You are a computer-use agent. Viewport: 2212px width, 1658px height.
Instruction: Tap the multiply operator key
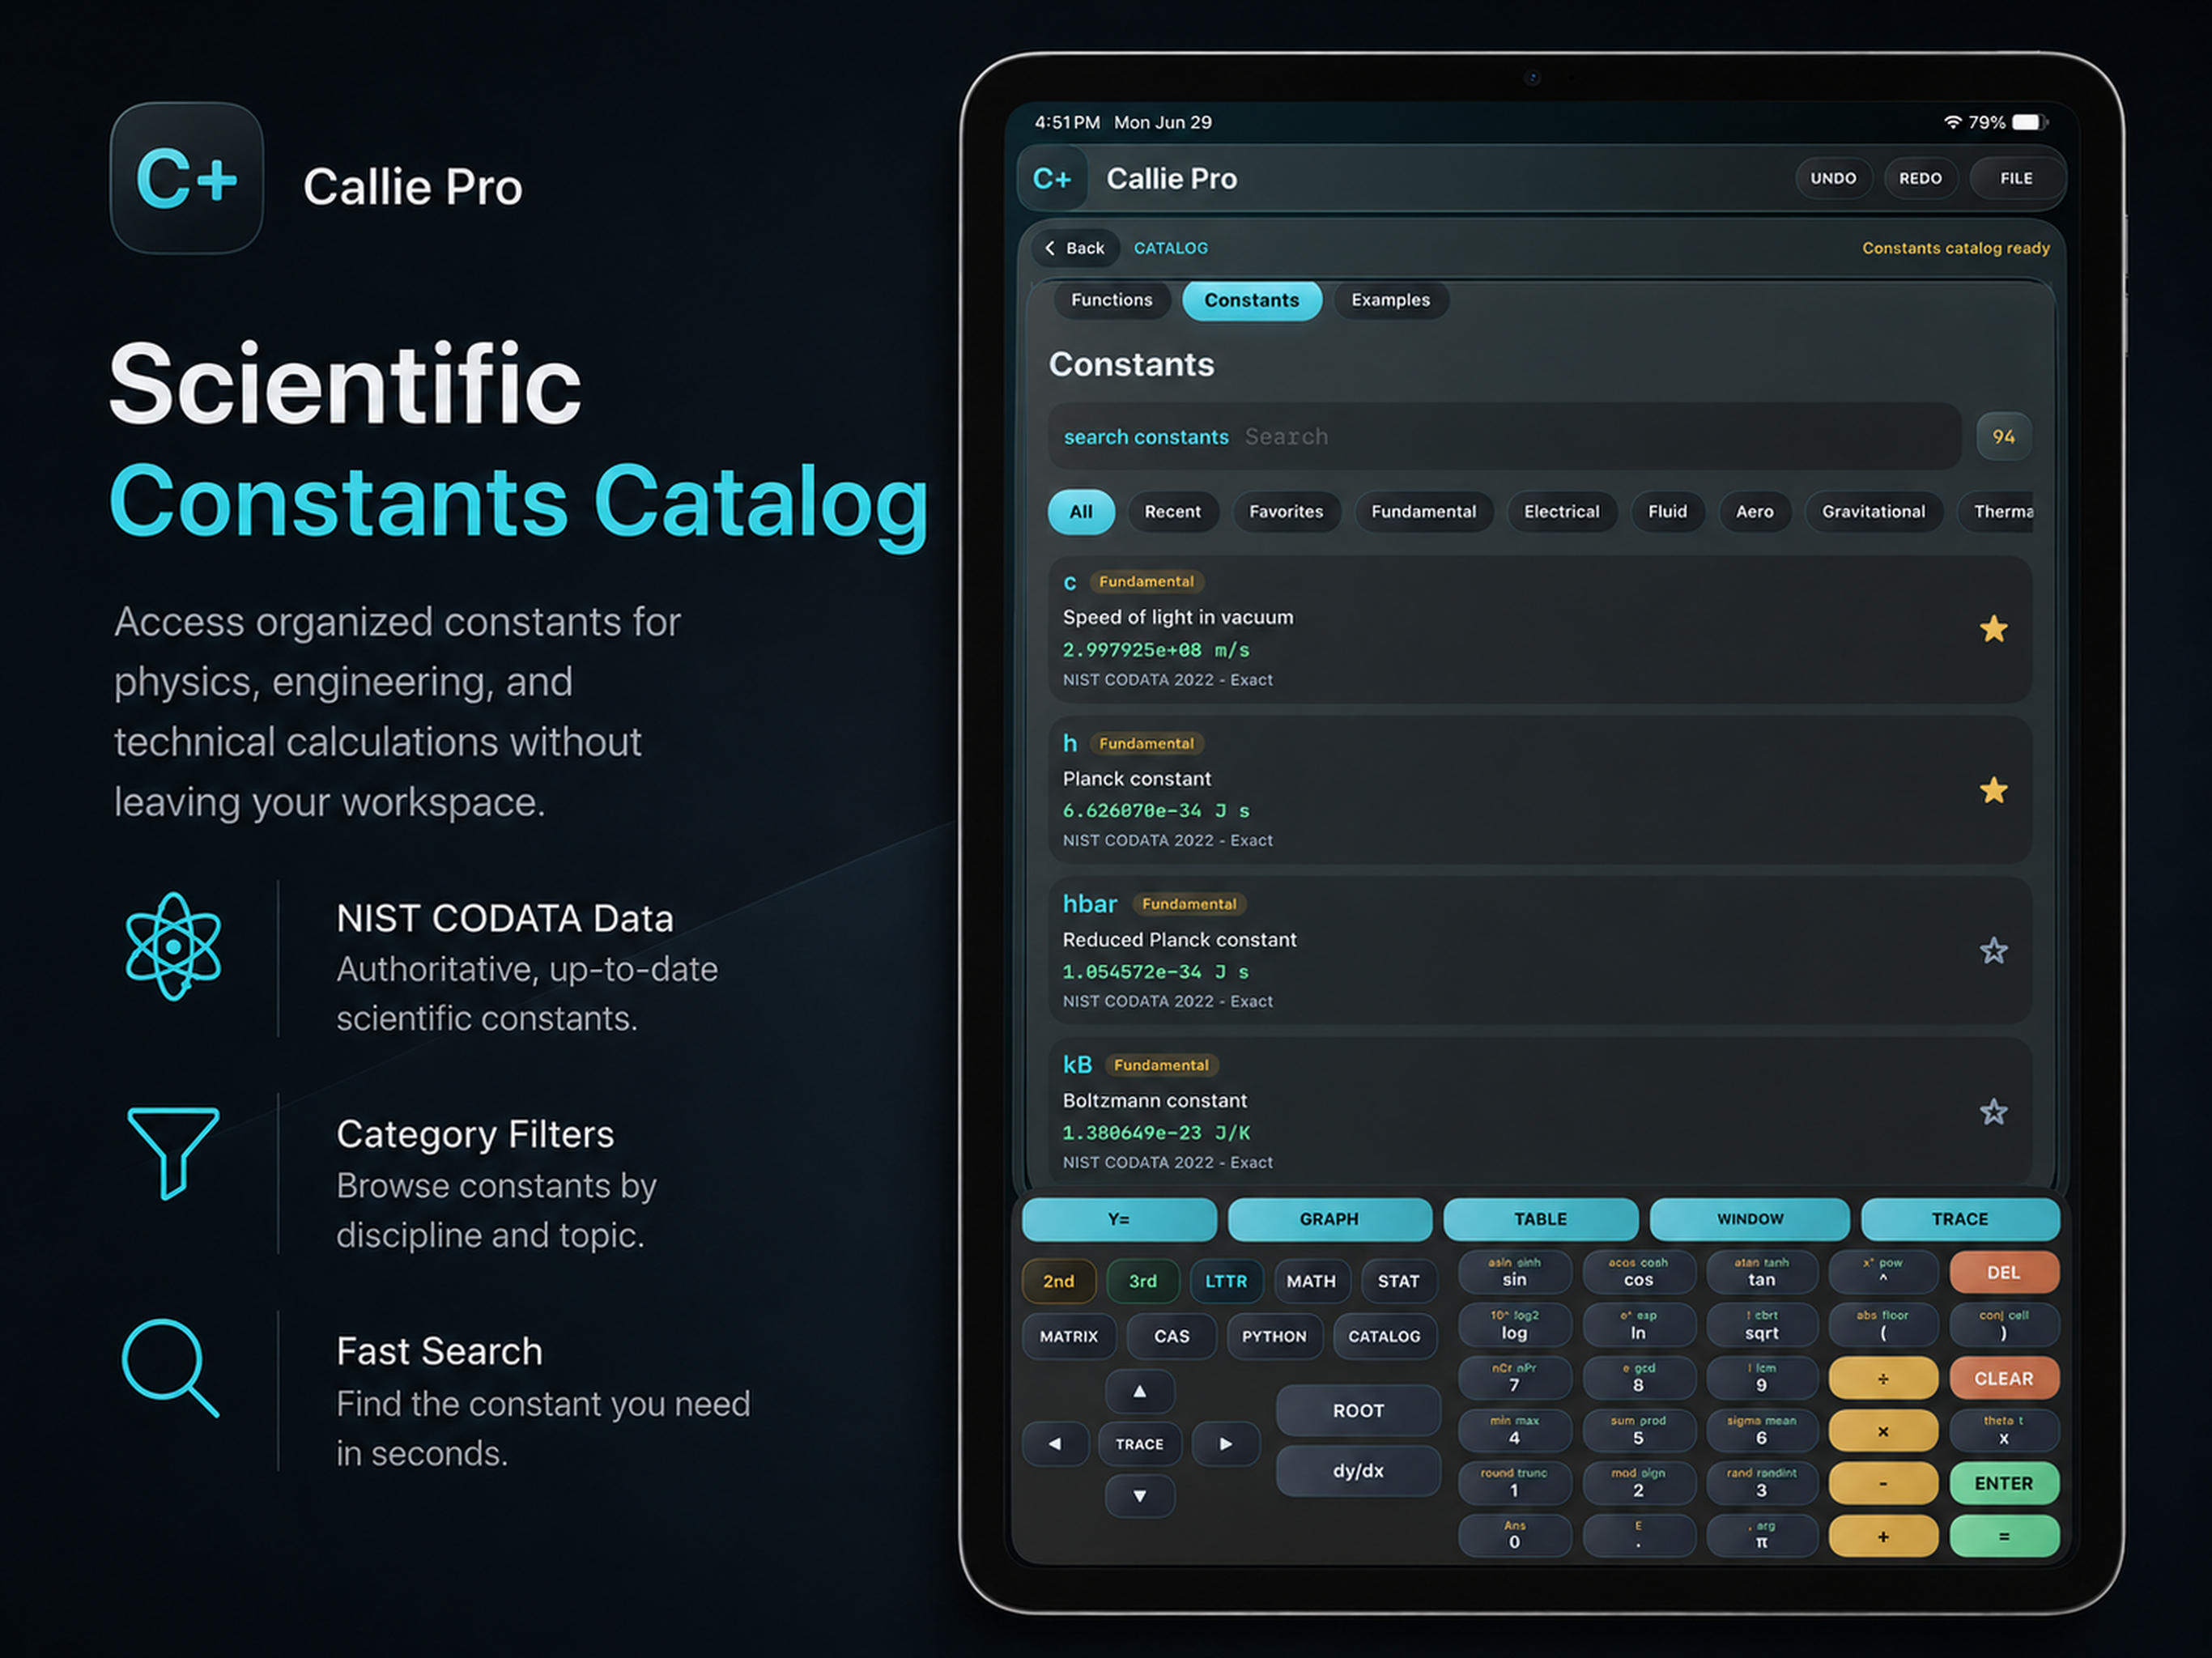pos(1883,1431)
